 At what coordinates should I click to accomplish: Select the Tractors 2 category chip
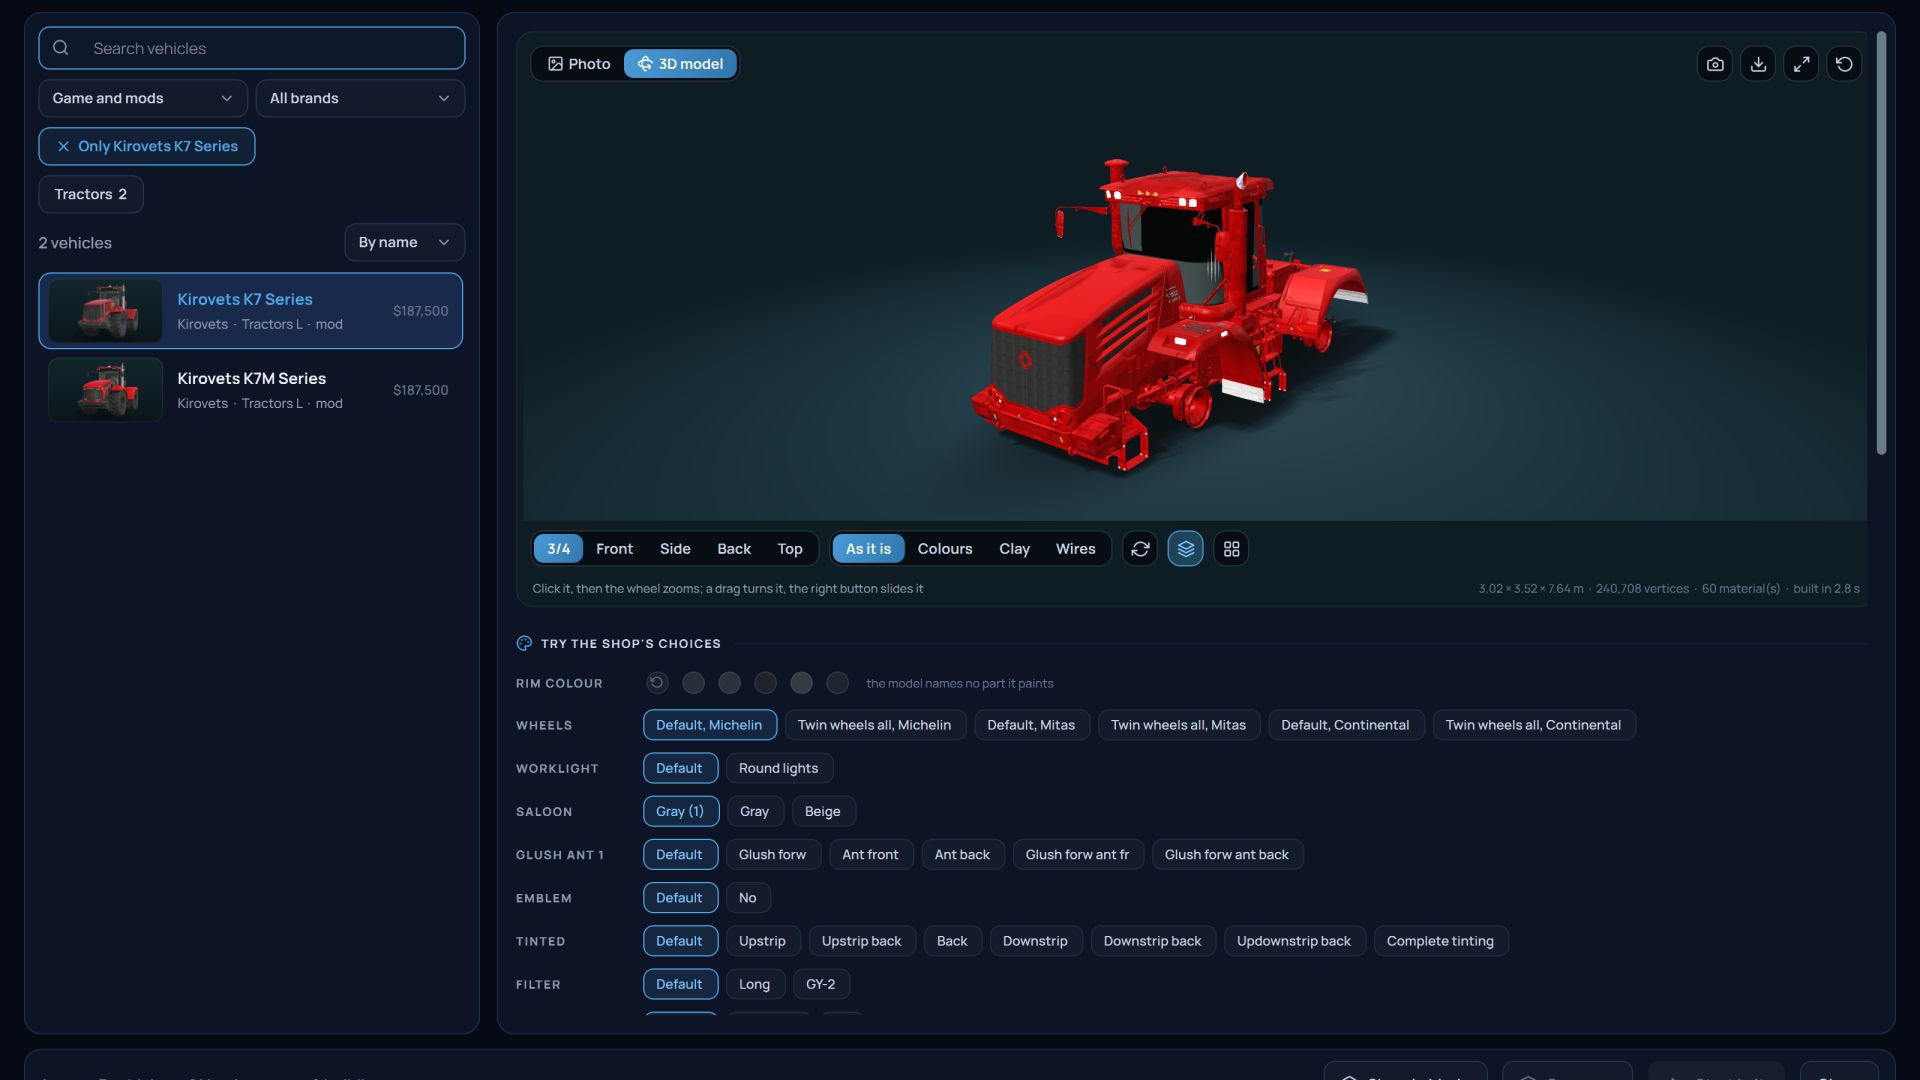91,194
